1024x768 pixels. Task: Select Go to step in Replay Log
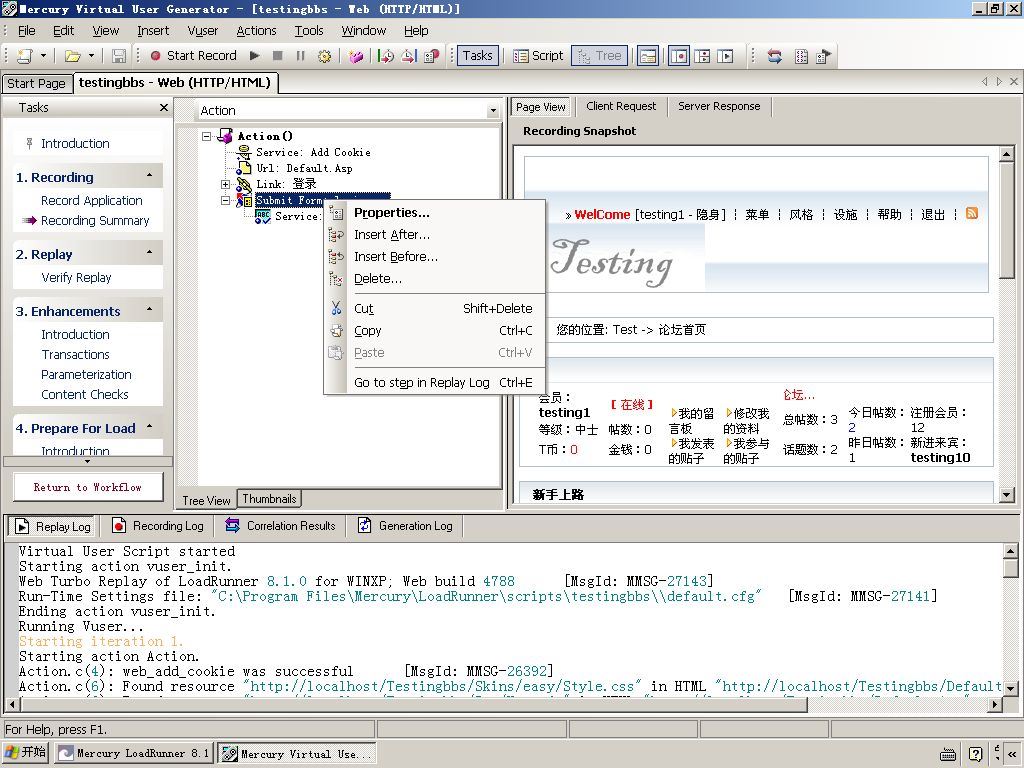(x=434, y=383)
